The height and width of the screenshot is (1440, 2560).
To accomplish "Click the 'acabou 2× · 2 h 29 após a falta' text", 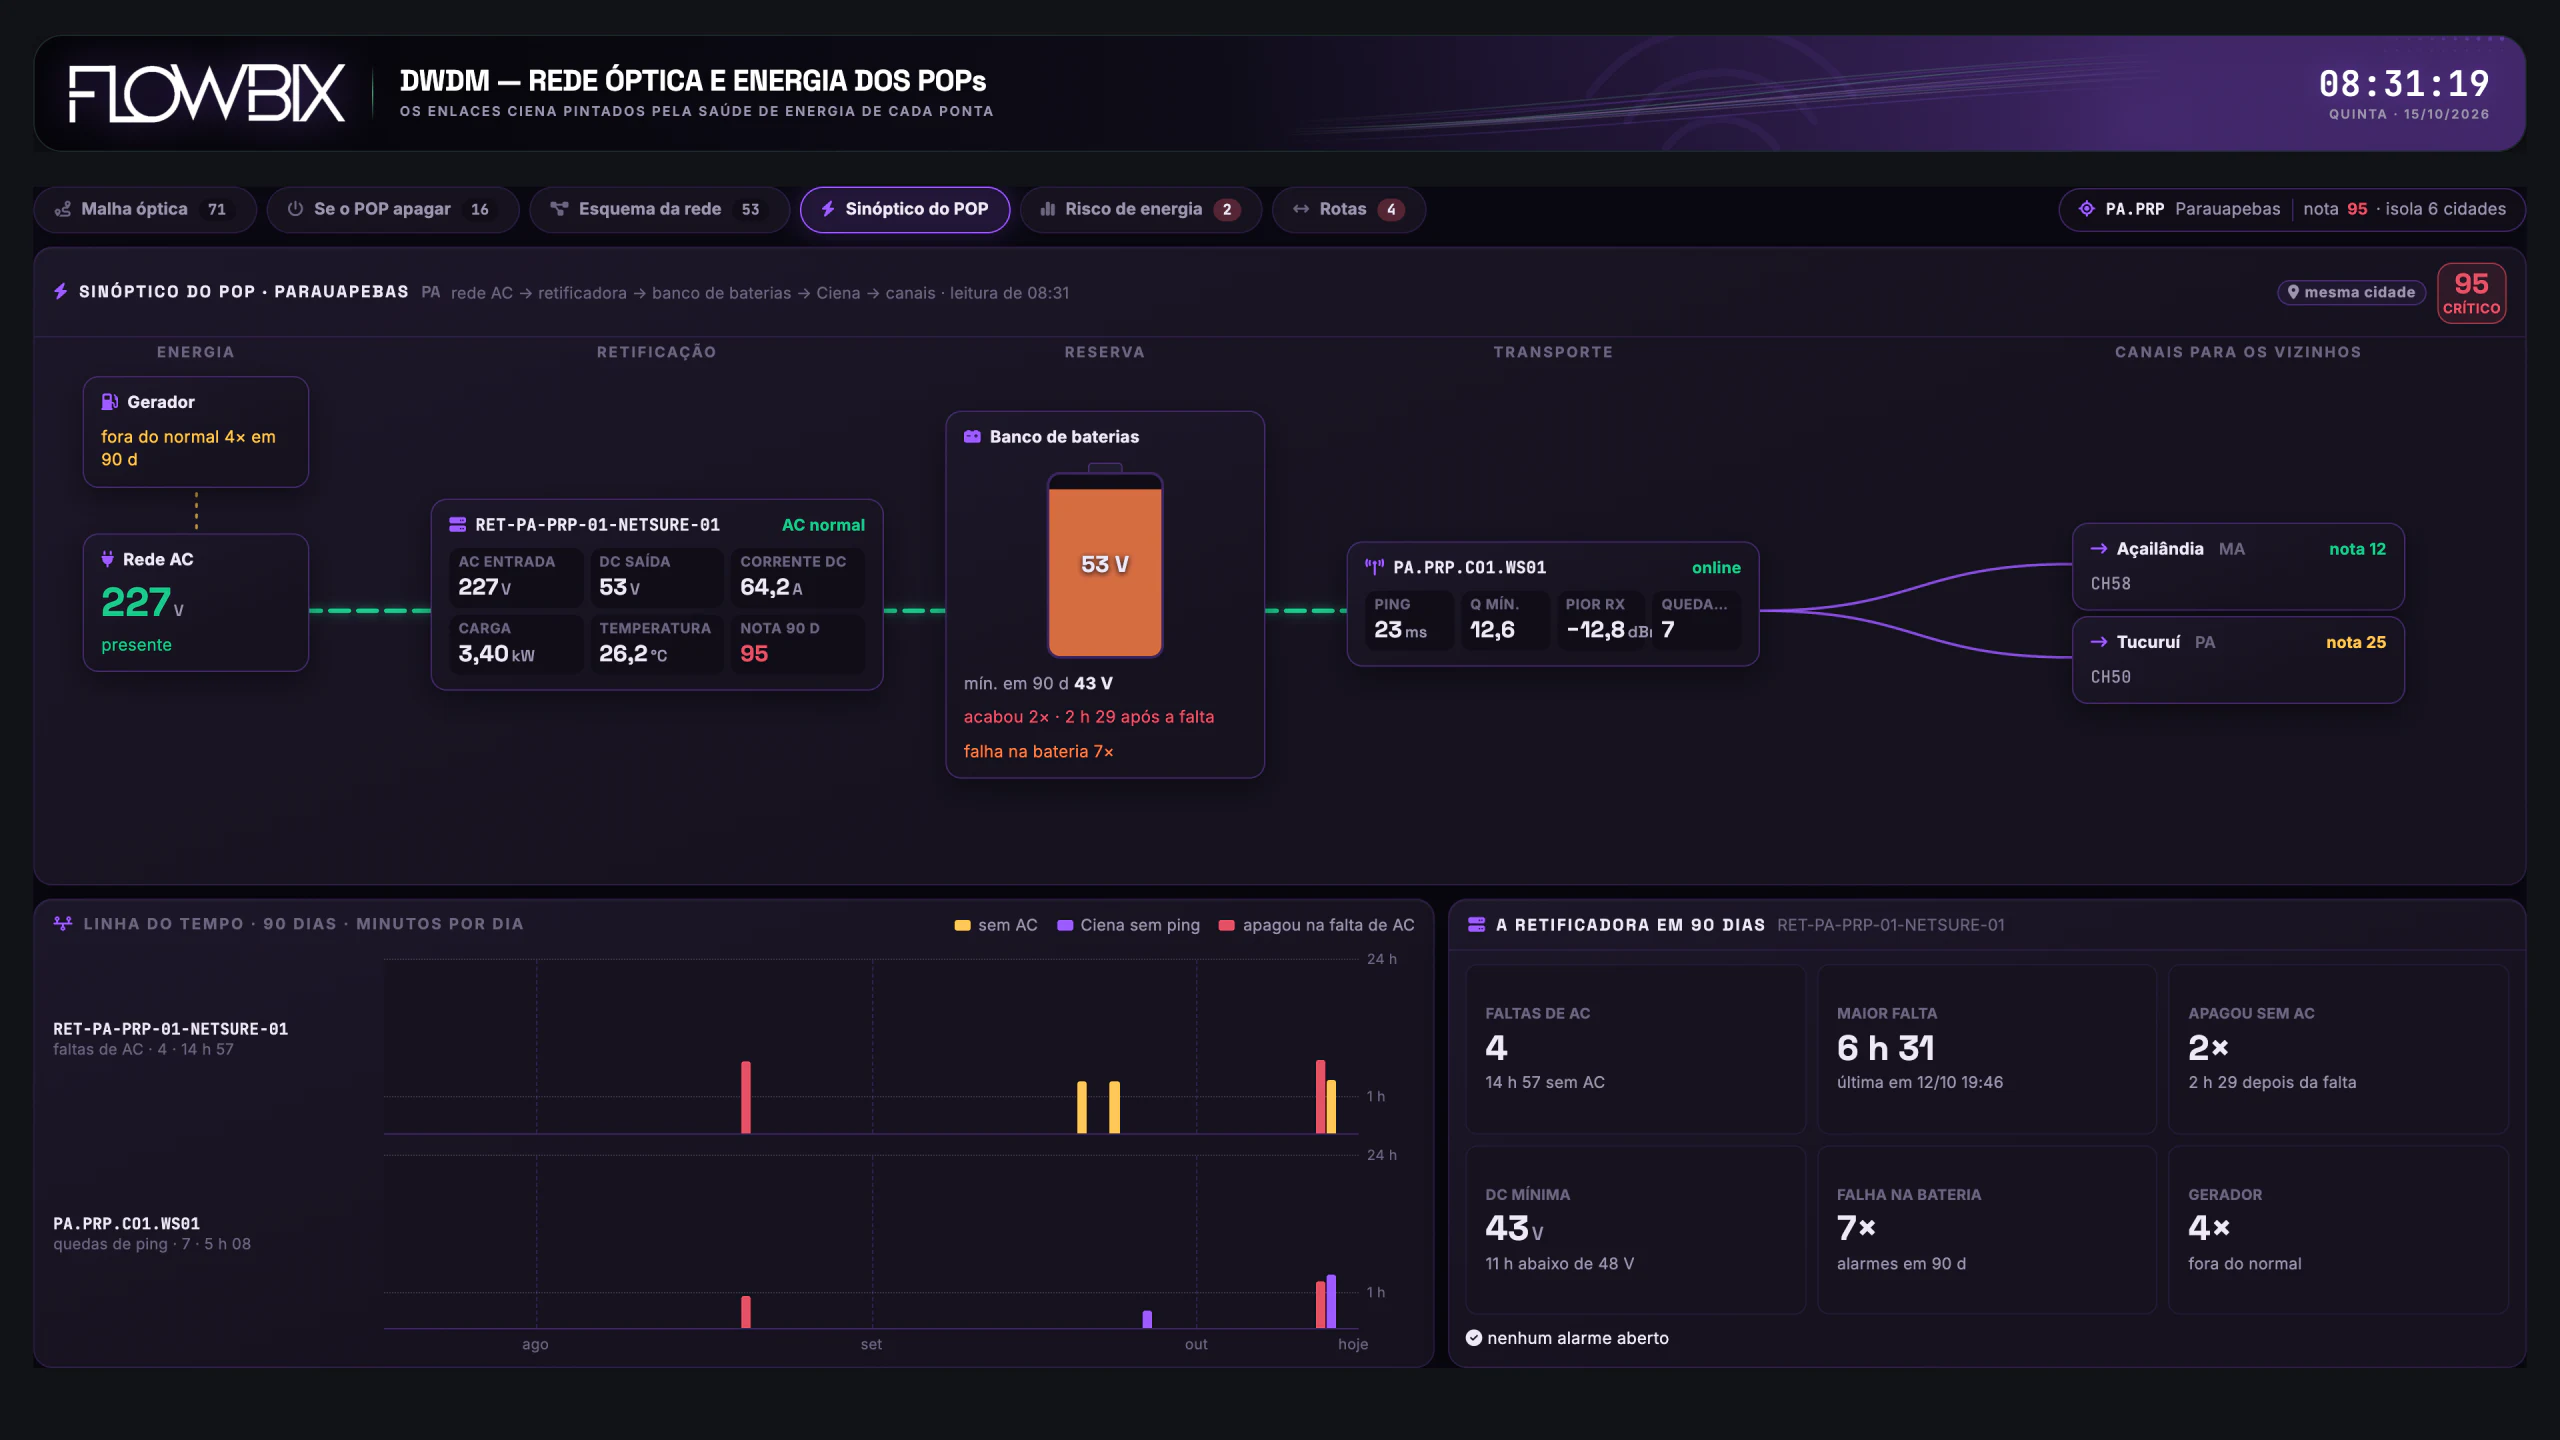I will pos(1088,717).
